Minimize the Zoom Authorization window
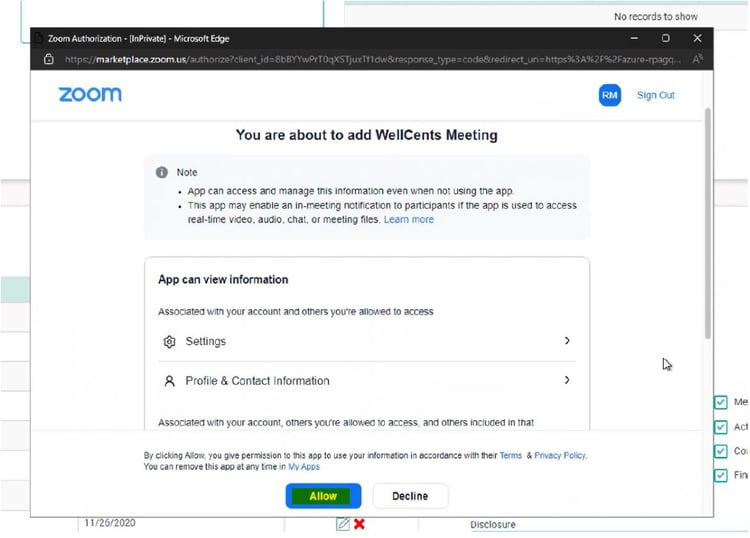 click(x=634, y=38)
